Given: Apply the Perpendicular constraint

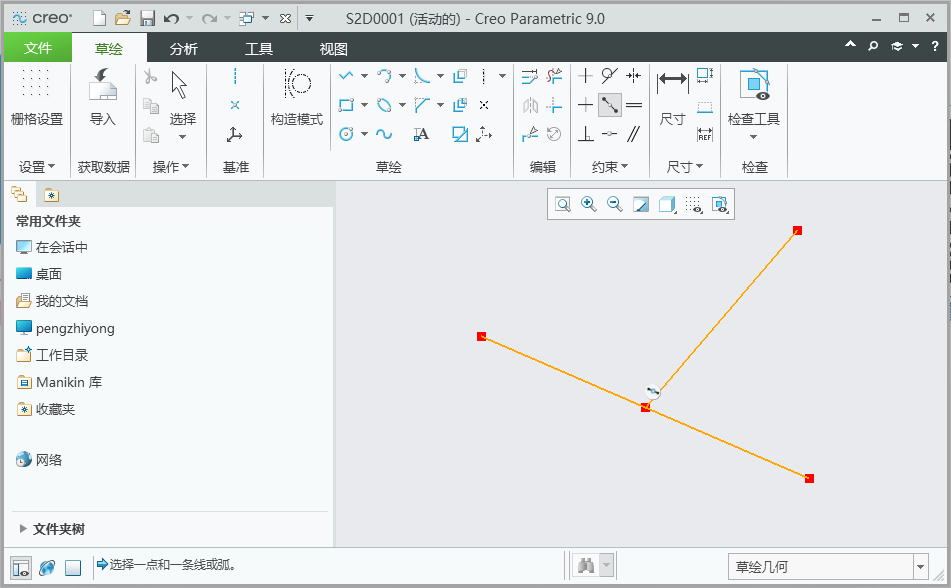Looking at the screenshot, I should (585, 134).
